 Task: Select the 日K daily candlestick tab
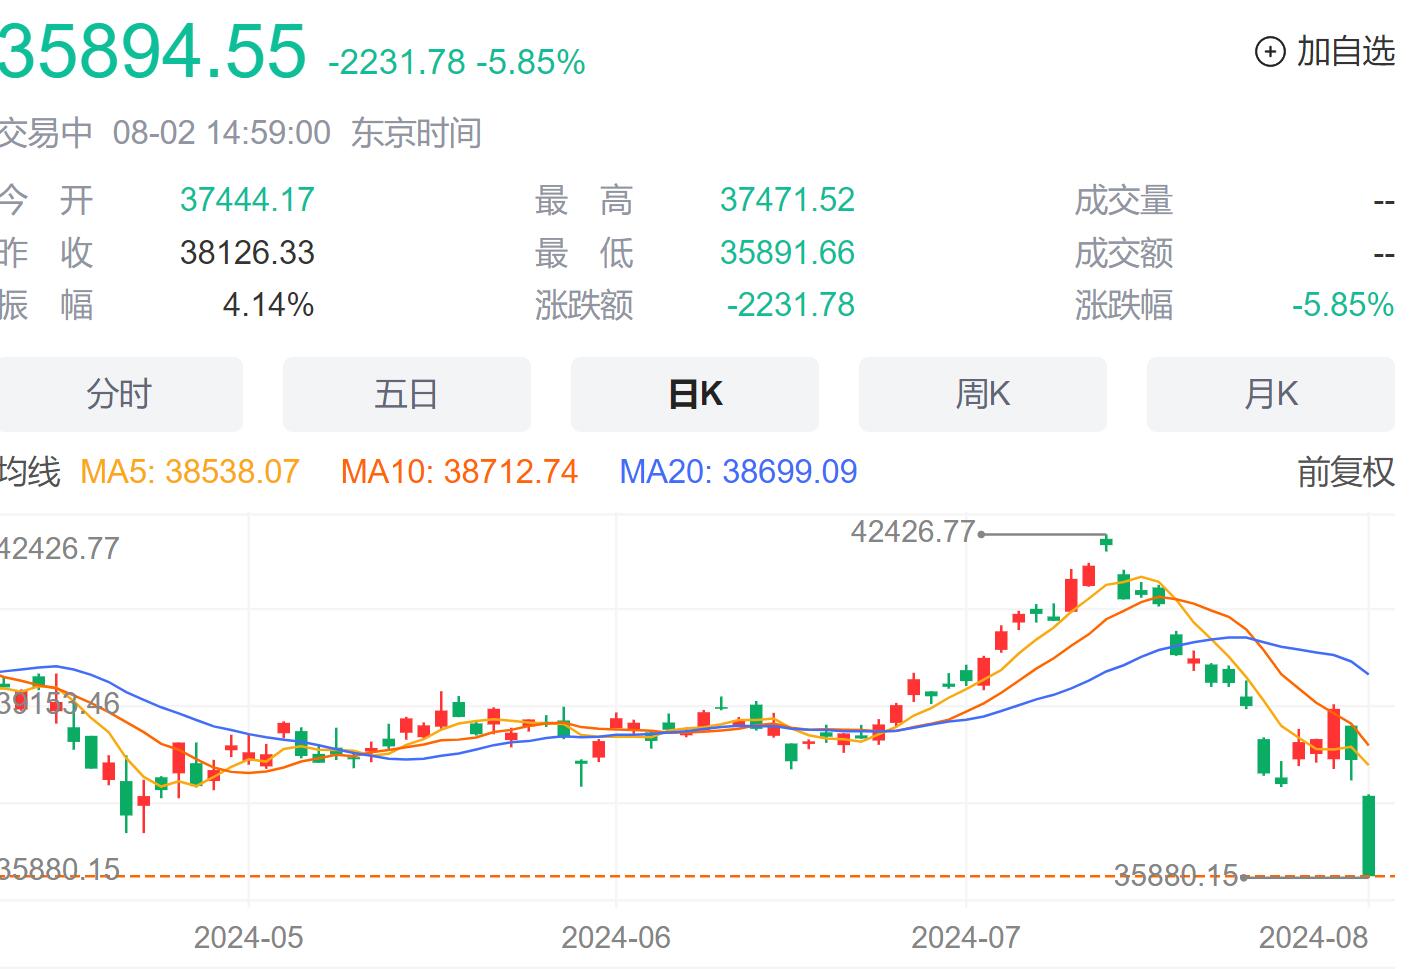(x=695, y=394)
